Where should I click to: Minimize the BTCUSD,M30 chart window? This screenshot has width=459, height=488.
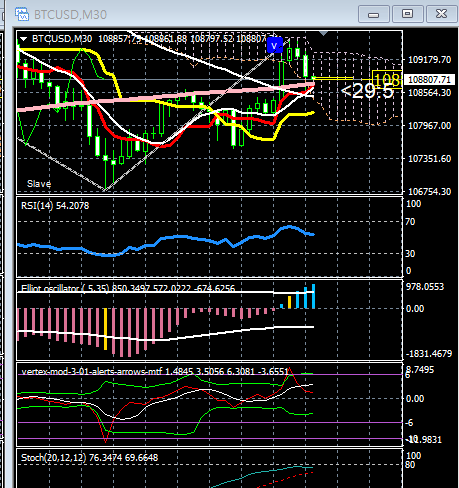point(374,14)
